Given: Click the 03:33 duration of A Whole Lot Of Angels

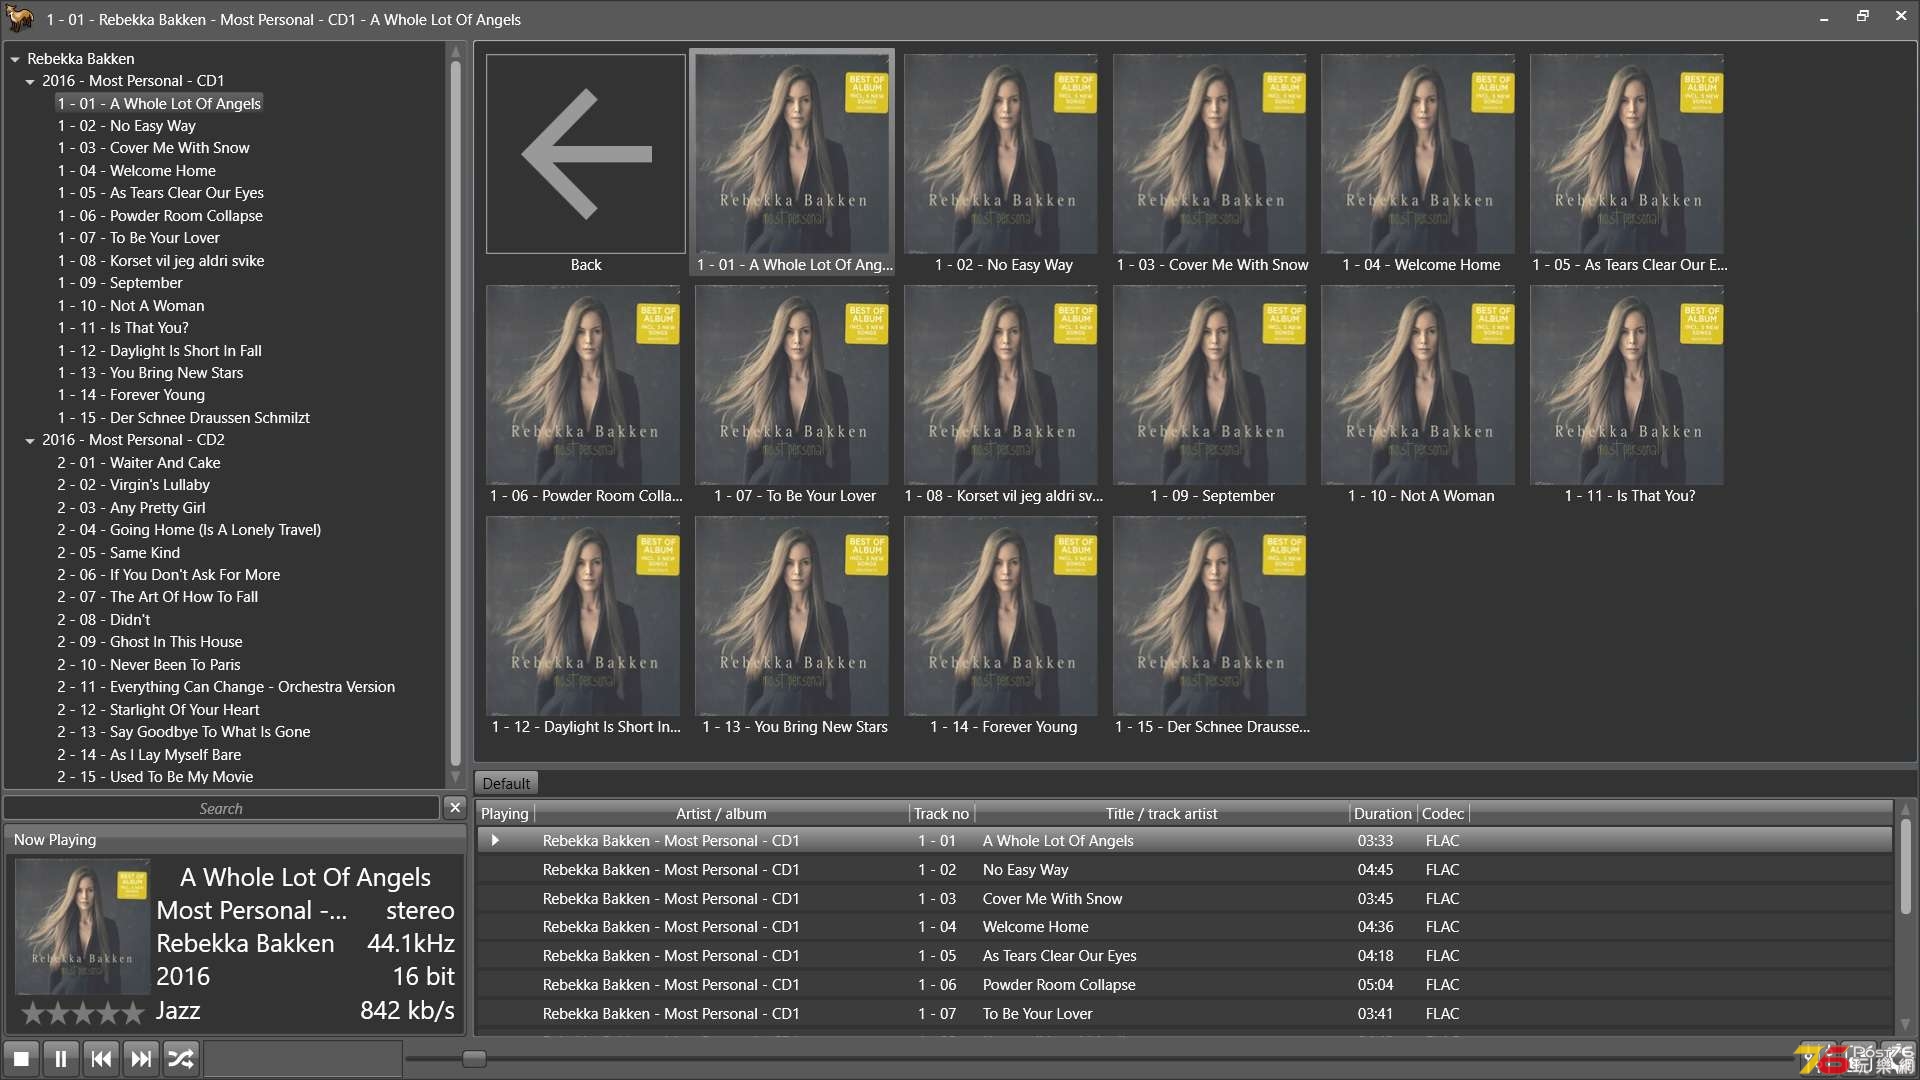Looking at the screenshot, I should (1375, 841).
